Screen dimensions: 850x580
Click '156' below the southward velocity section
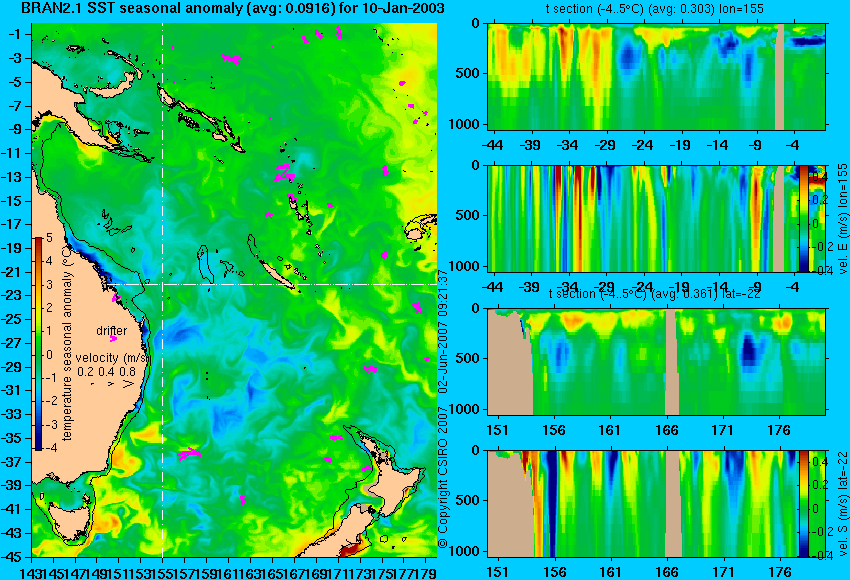coord(554,572)
